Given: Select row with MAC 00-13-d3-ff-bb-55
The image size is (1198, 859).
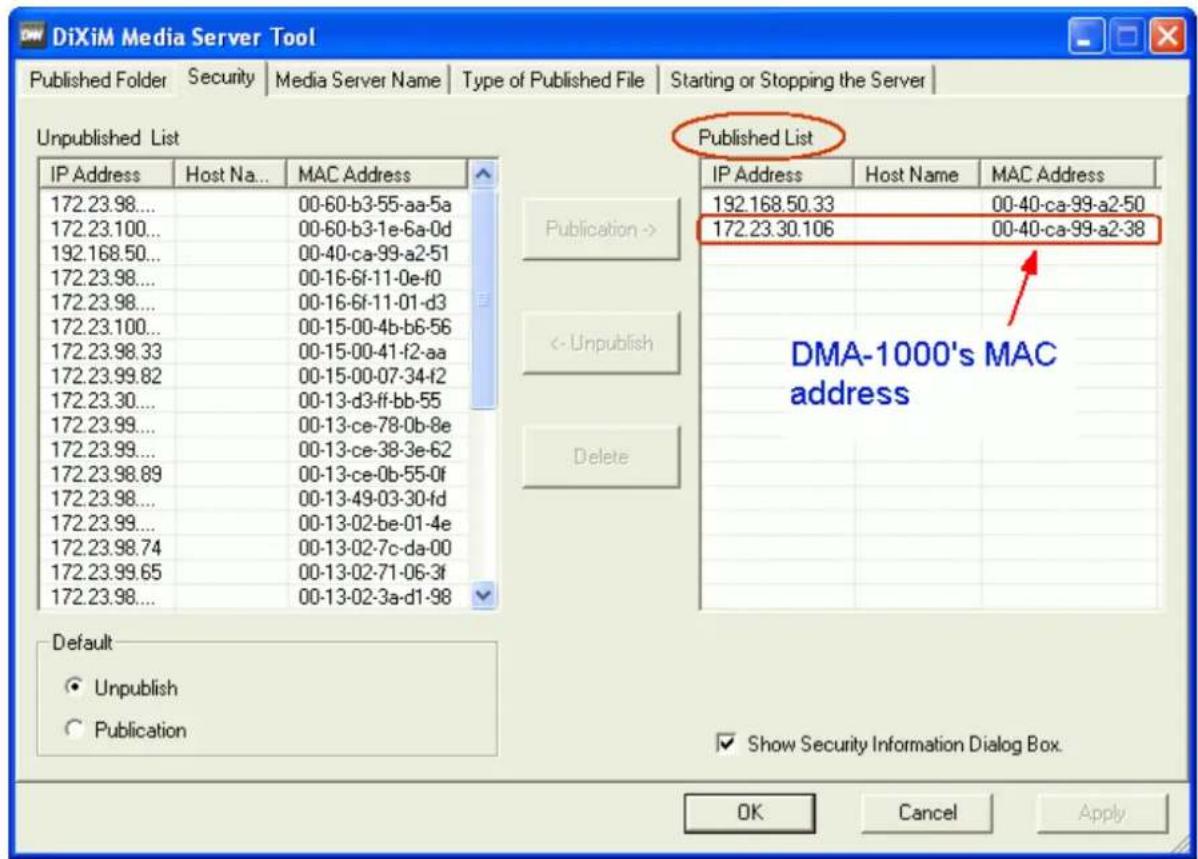Looking at the screenshot, I should [x=254, y=400].
